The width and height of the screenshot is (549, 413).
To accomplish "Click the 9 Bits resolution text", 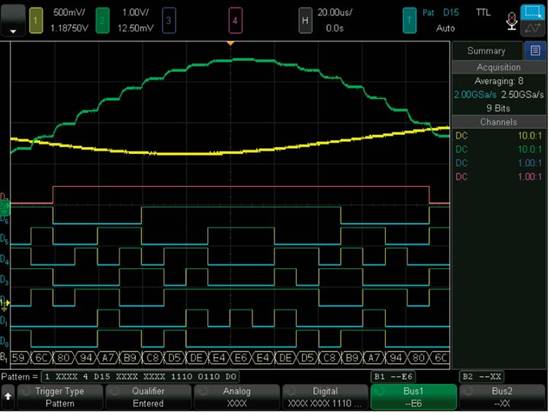I will coord(498,108).
